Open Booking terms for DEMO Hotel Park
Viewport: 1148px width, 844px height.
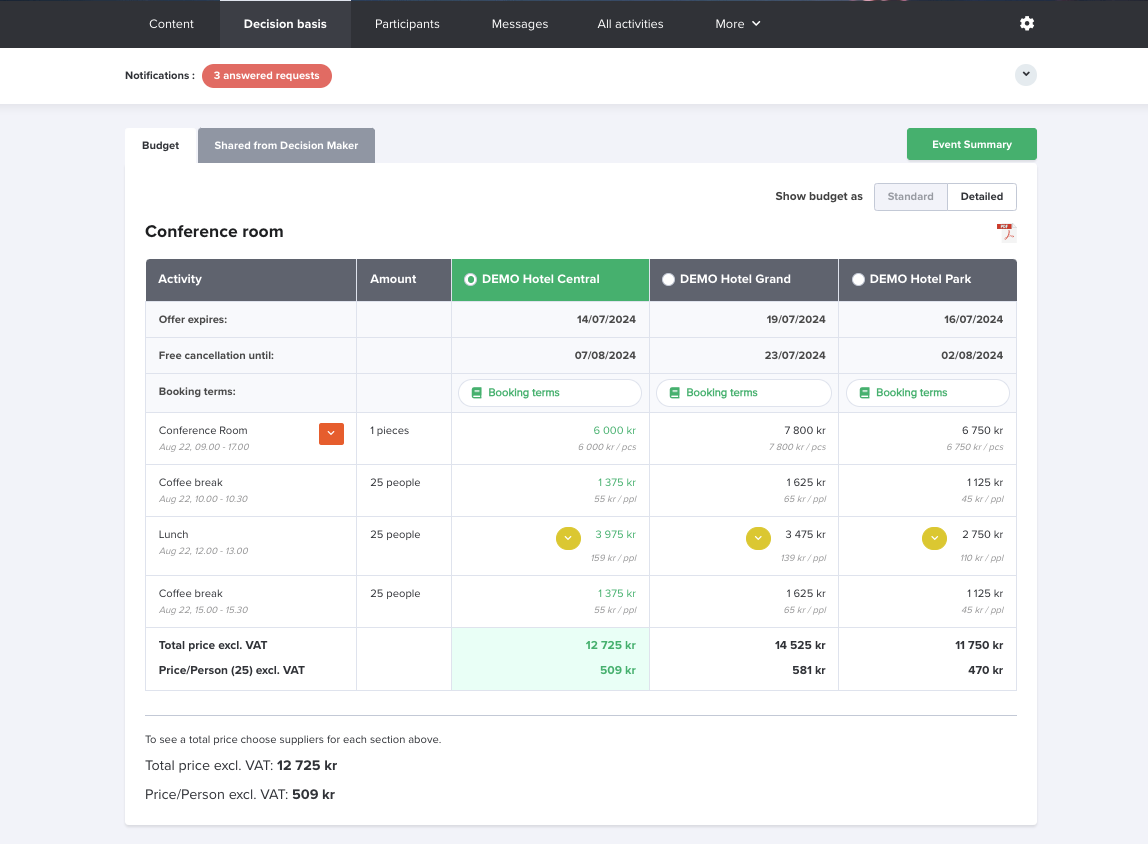click(x=928, y=393)
